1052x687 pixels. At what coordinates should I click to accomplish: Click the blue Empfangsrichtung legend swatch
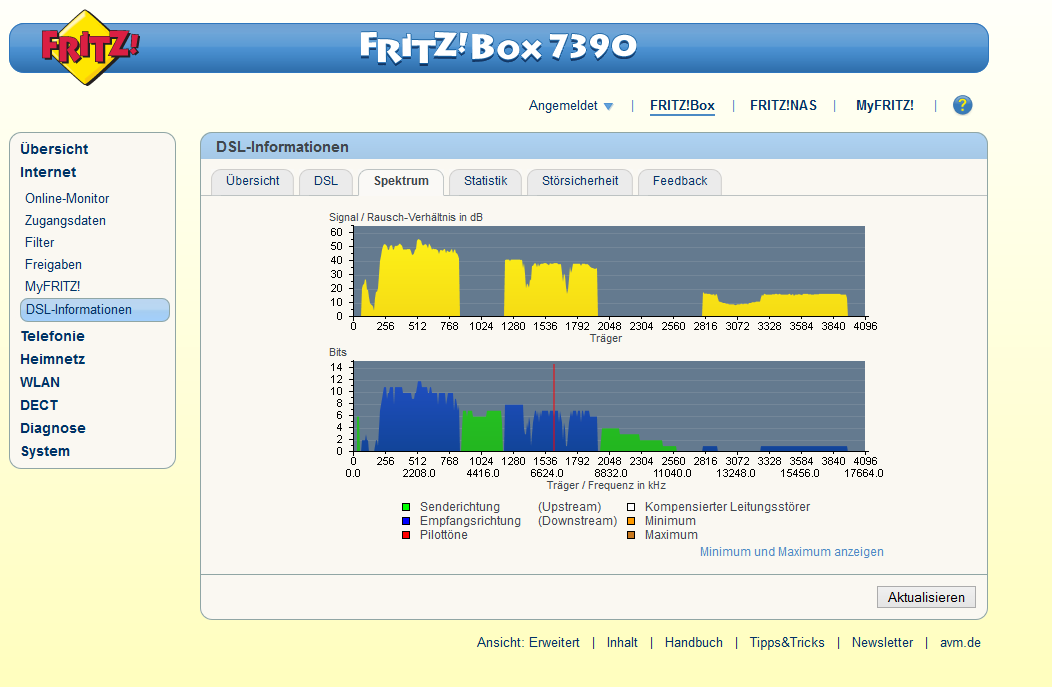[406, 521]
